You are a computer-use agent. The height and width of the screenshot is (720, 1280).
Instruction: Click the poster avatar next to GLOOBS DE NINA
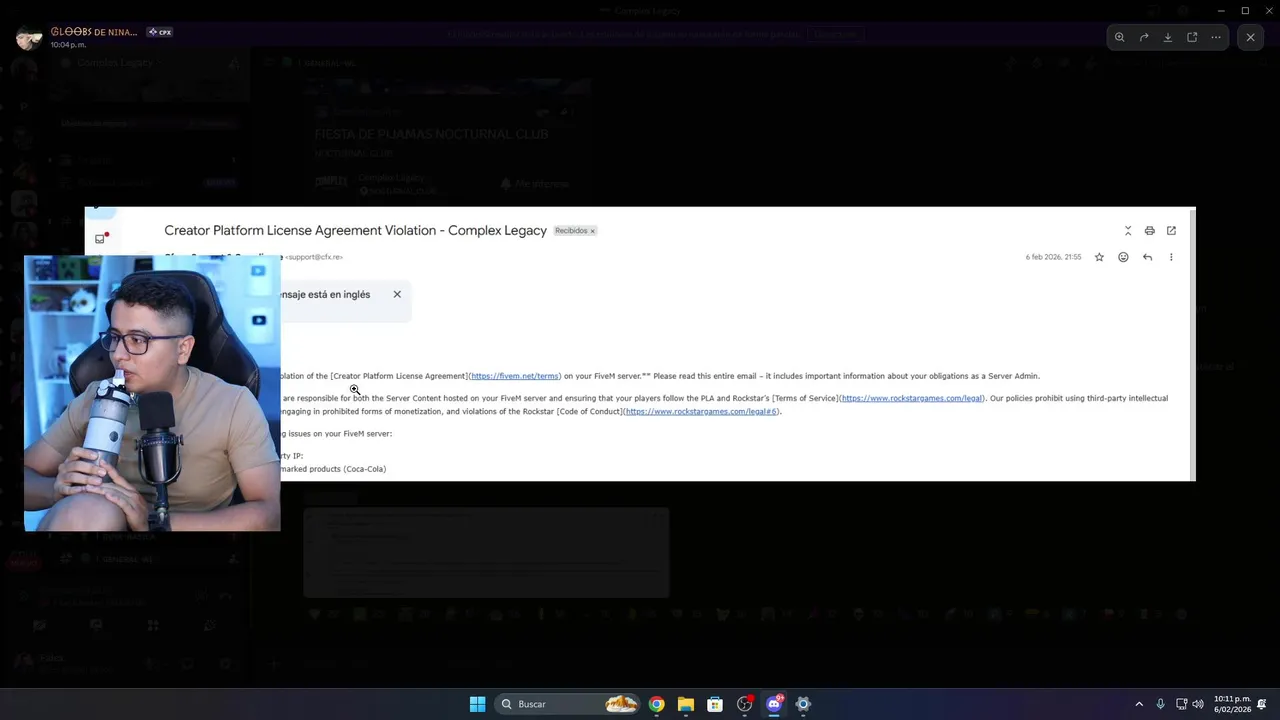pyautogui.click(x=28, y=38)
